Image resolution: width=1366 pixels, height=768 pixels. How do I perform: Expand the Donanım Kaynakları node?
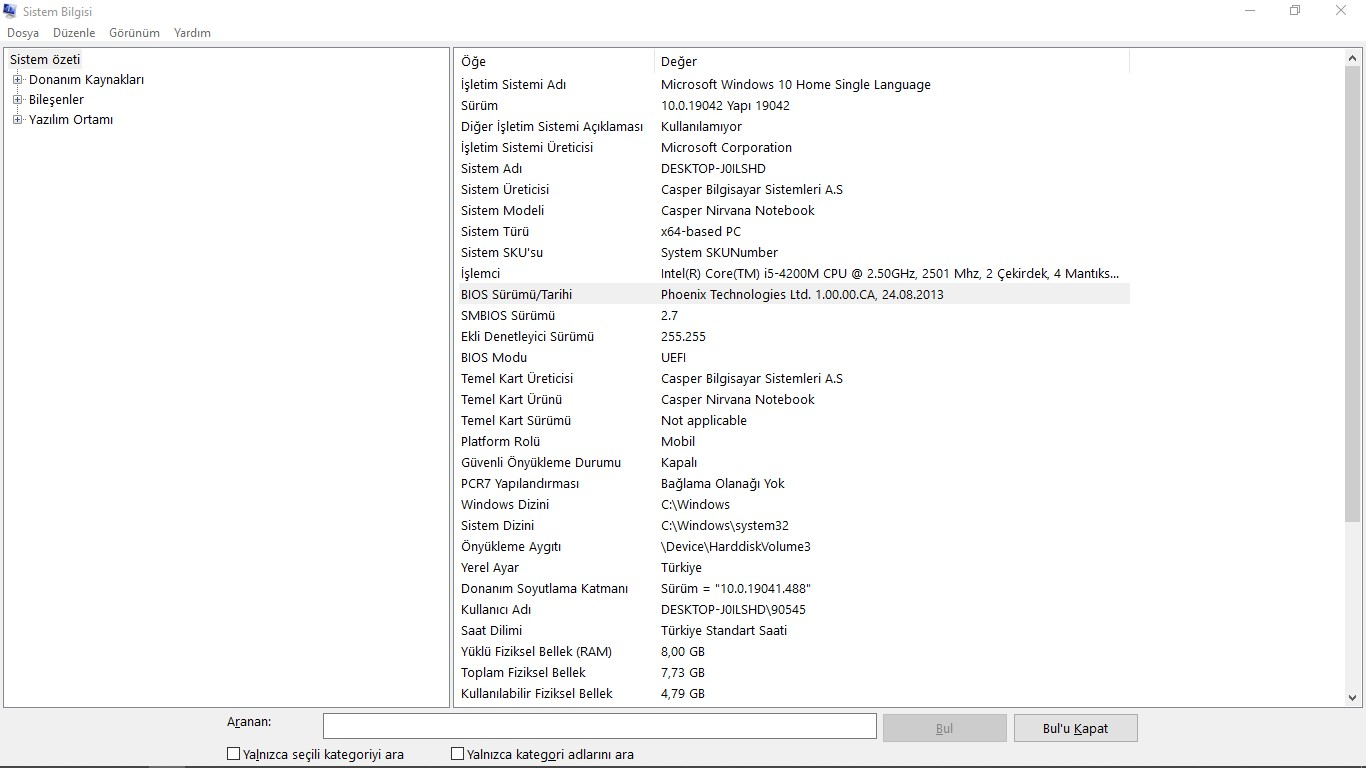[17, 80]
